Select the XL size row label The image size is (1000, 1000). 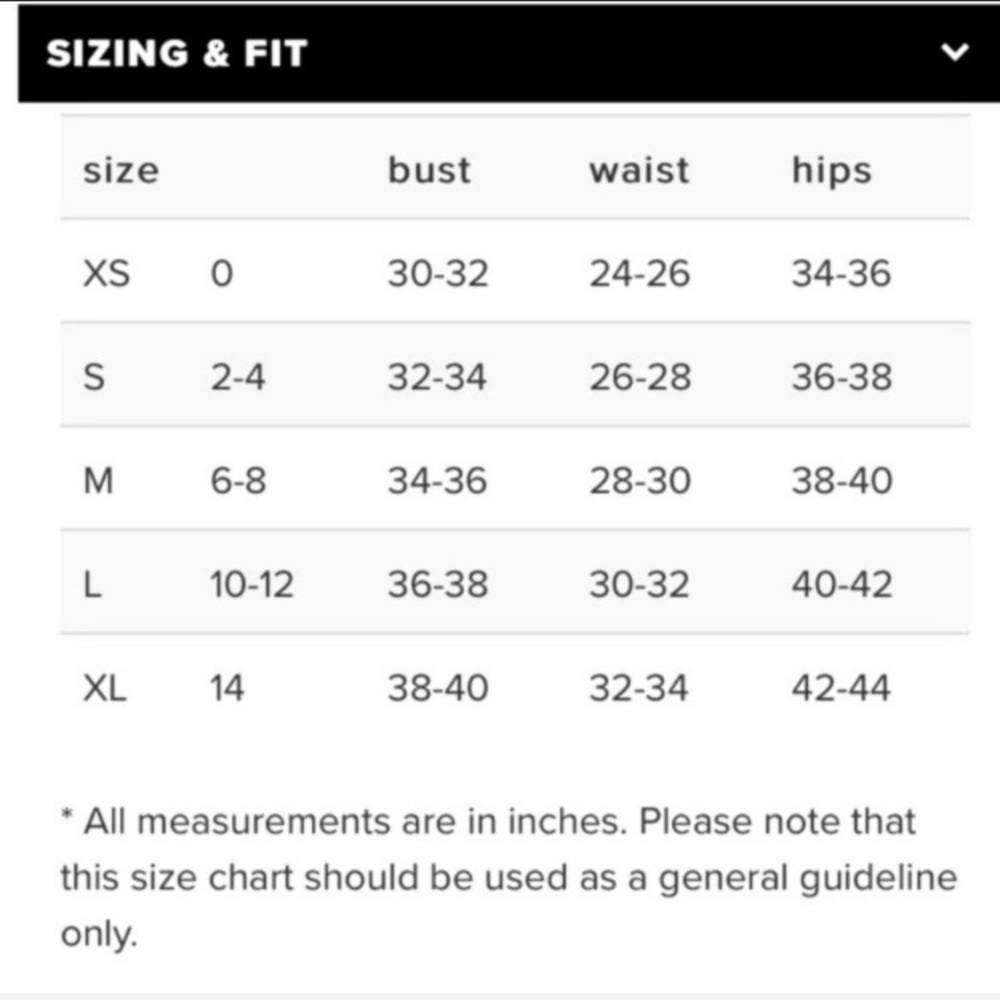[x=105, y=688]
